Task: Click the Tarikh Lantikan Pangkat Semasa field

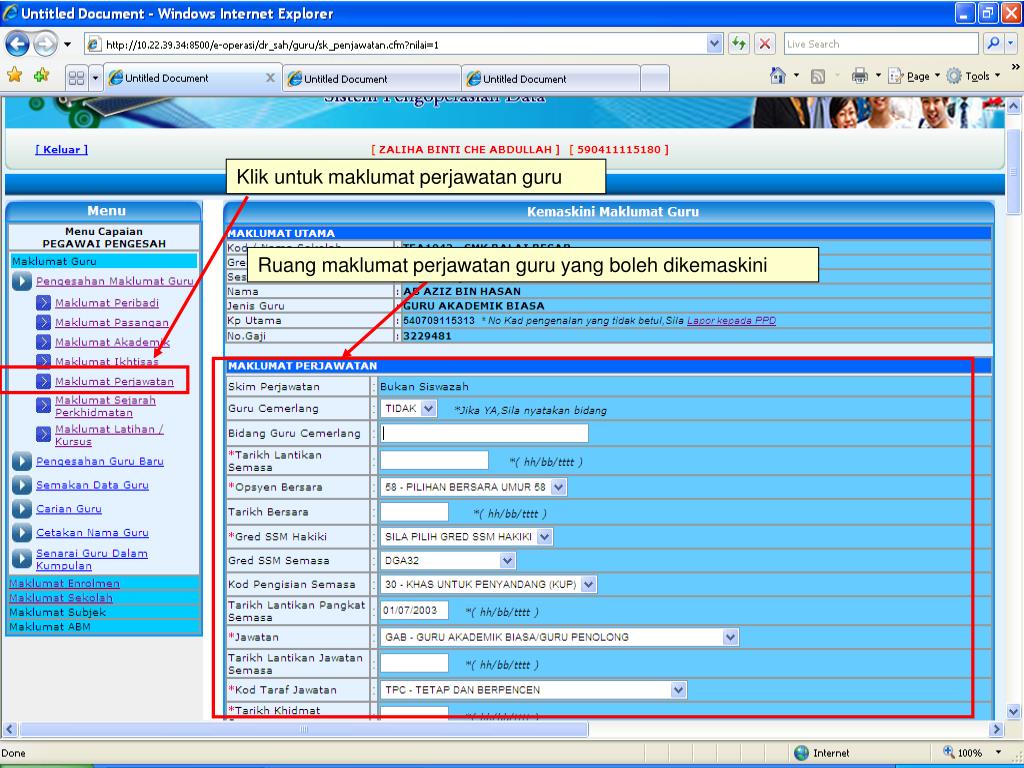Action: click(x=414, y=611)
